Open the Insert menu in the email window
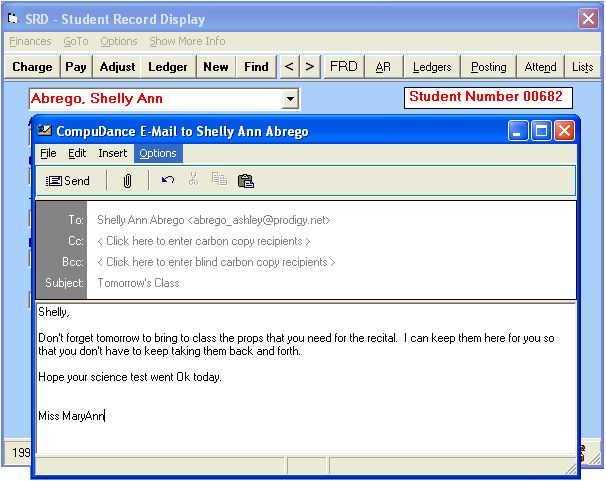The width and height of the screenshot is (606, 481). click(x=112, y=153)
